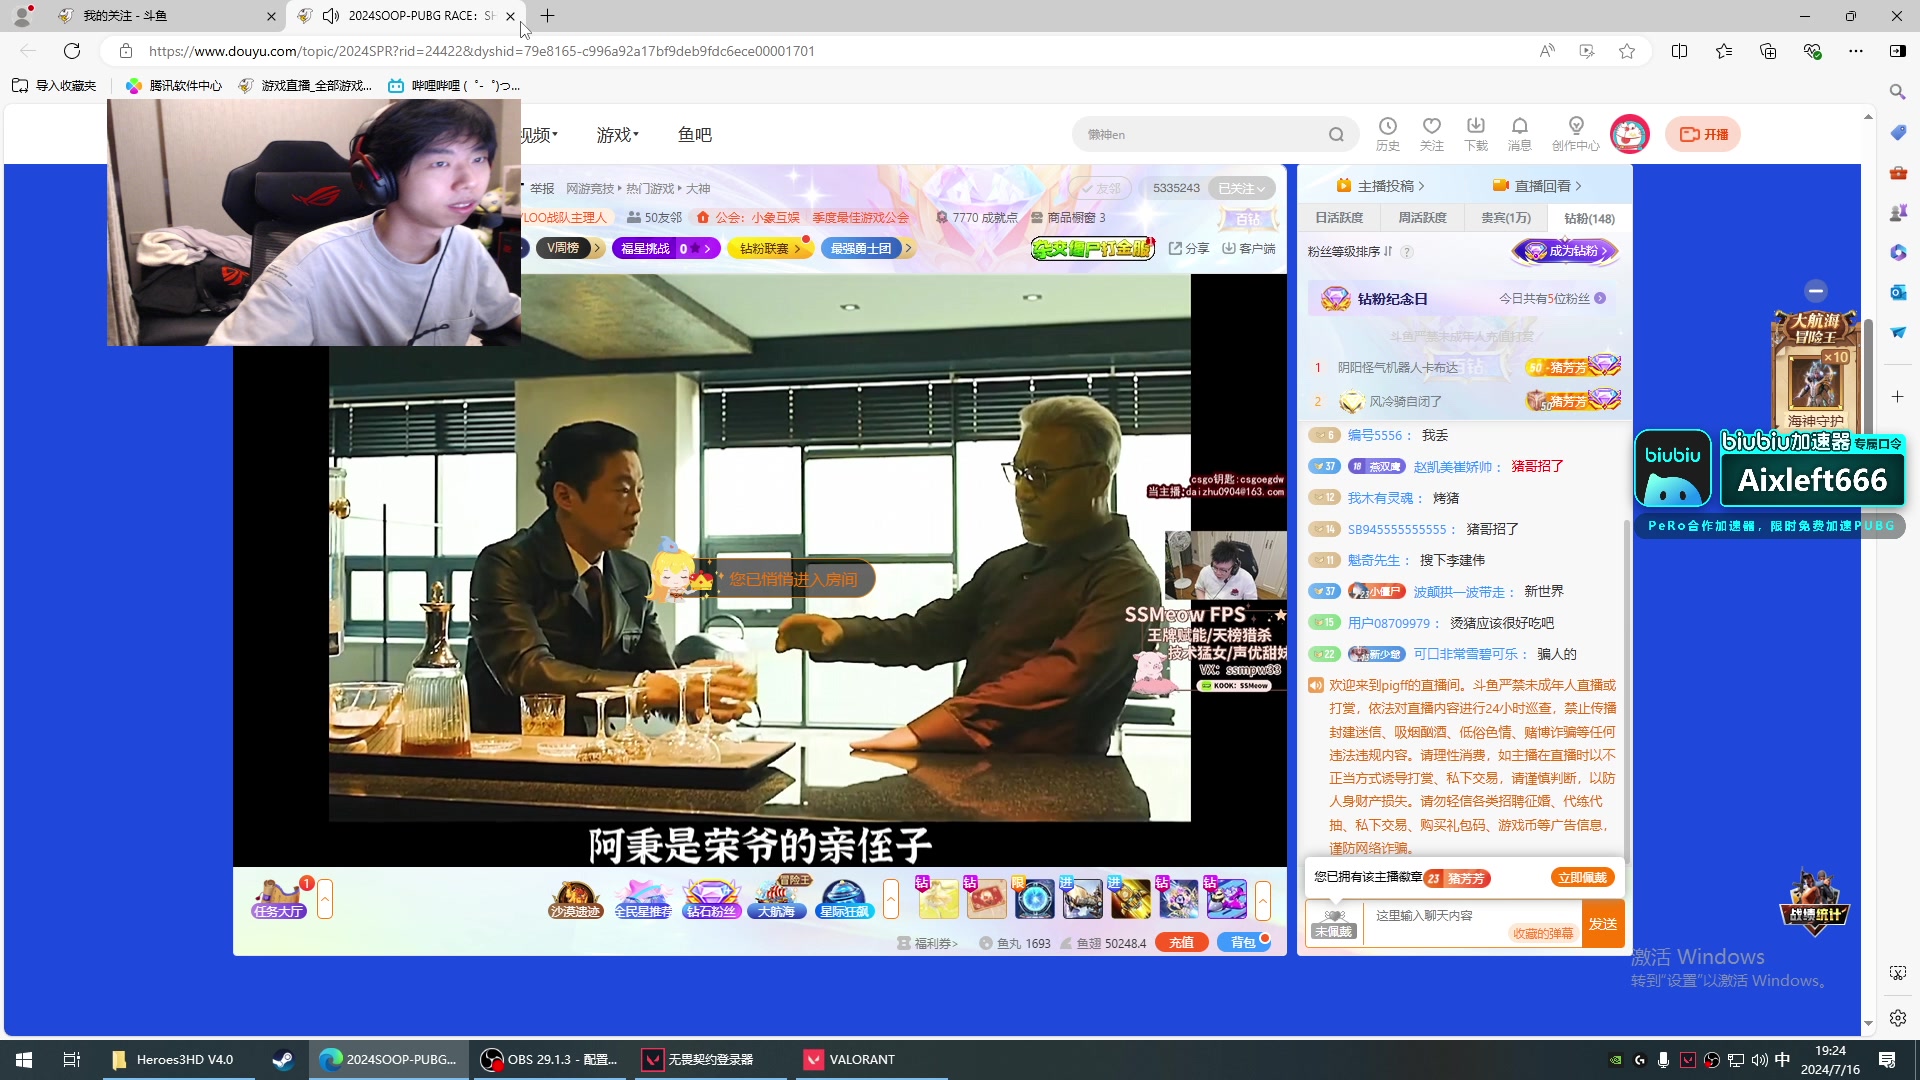Switch to the 周活跃度 tab
The image size is (1920, 1080).
1422,218
